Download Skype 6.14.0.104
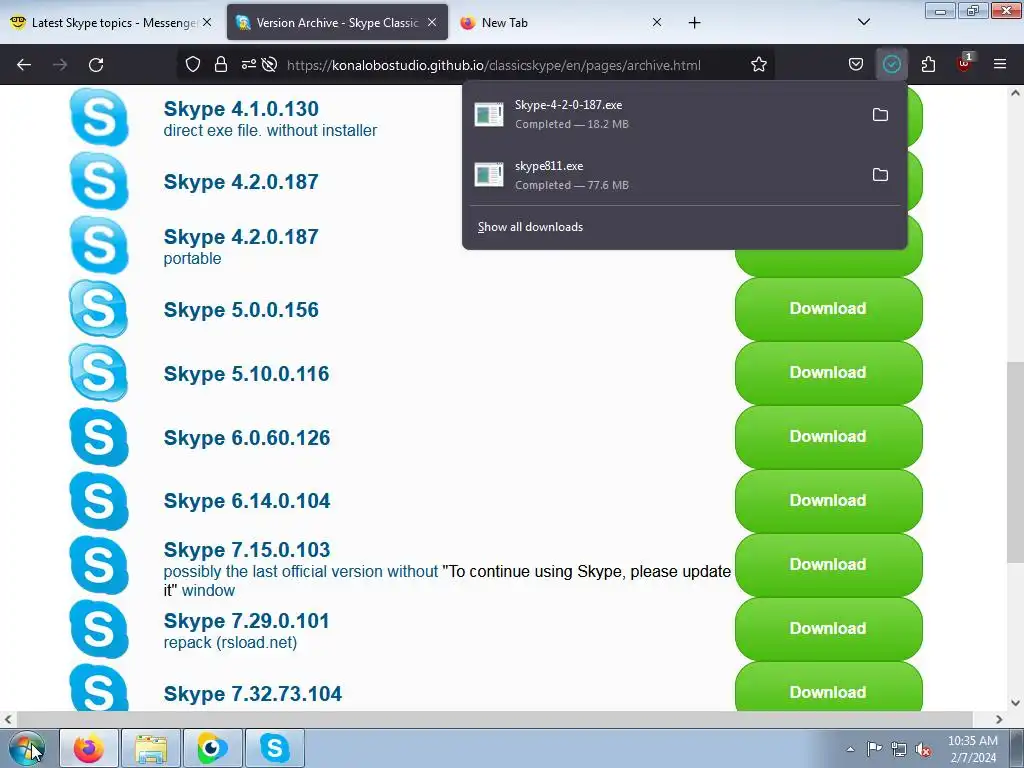1024x768 pixels. point(828,500)
